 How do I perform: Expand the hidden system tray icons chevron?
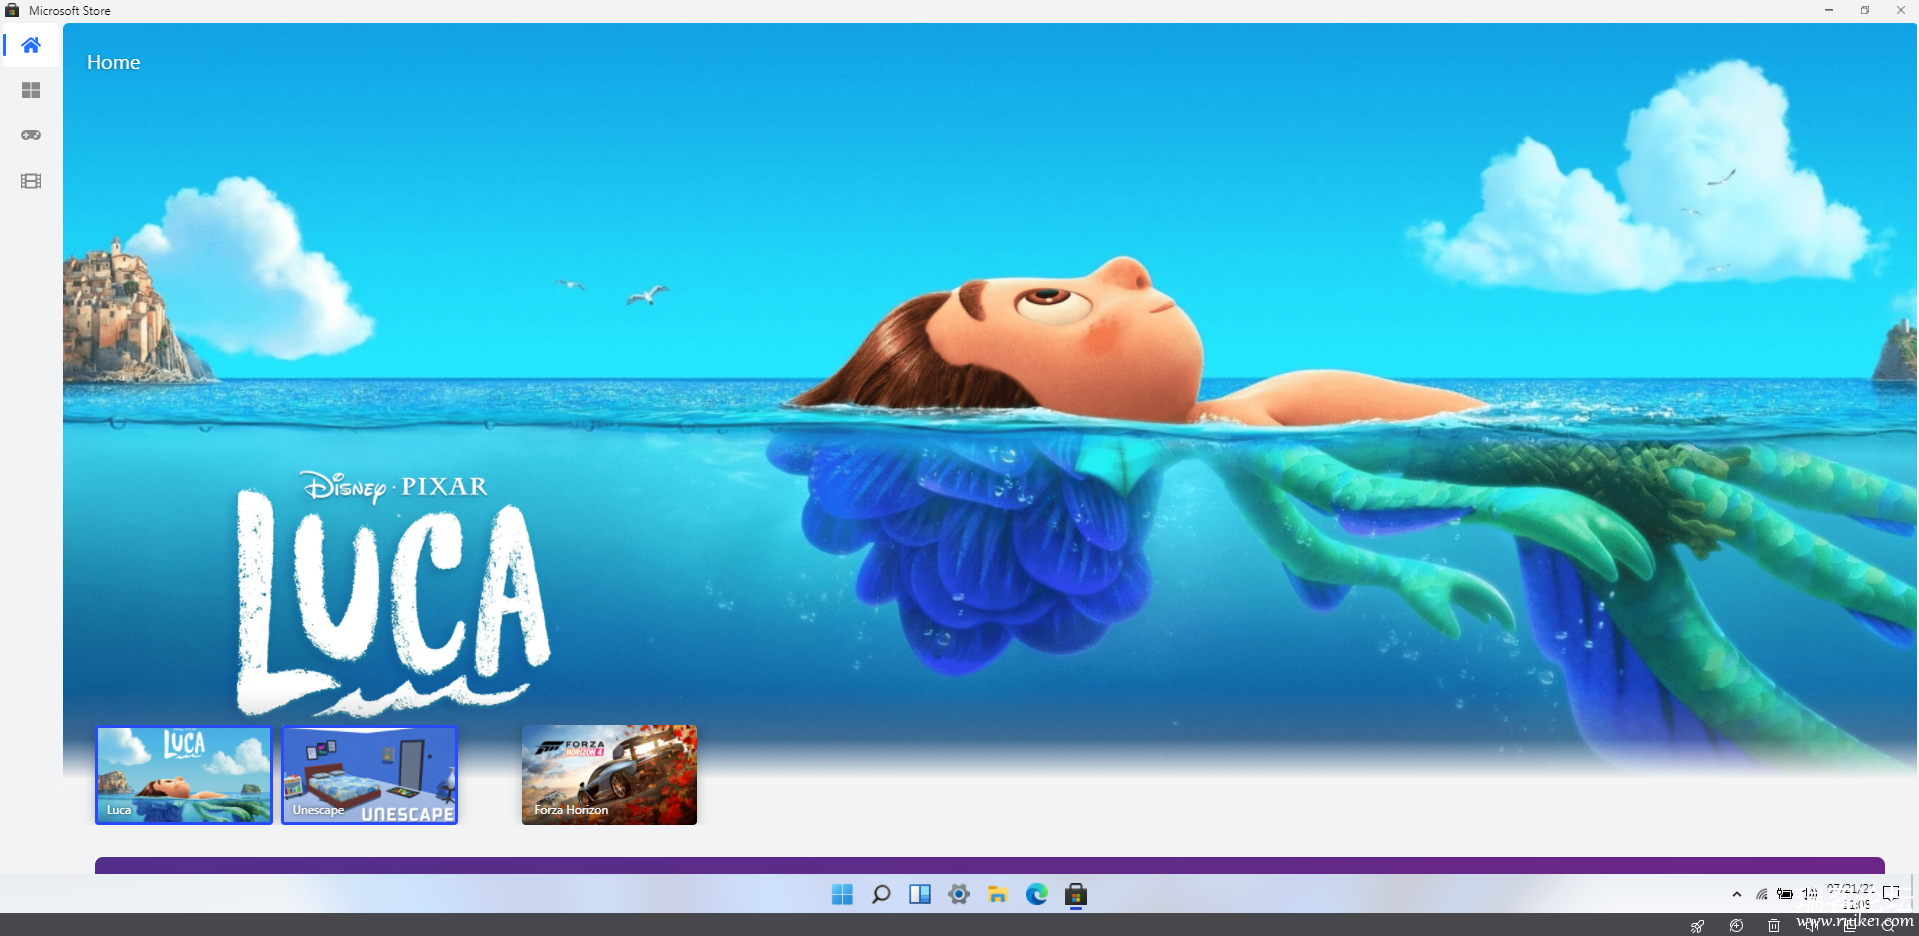point(1737,894)
